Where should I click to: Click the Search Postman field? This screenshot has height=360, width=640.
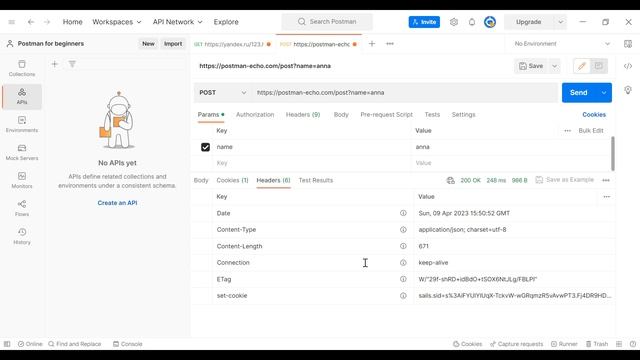327,22
